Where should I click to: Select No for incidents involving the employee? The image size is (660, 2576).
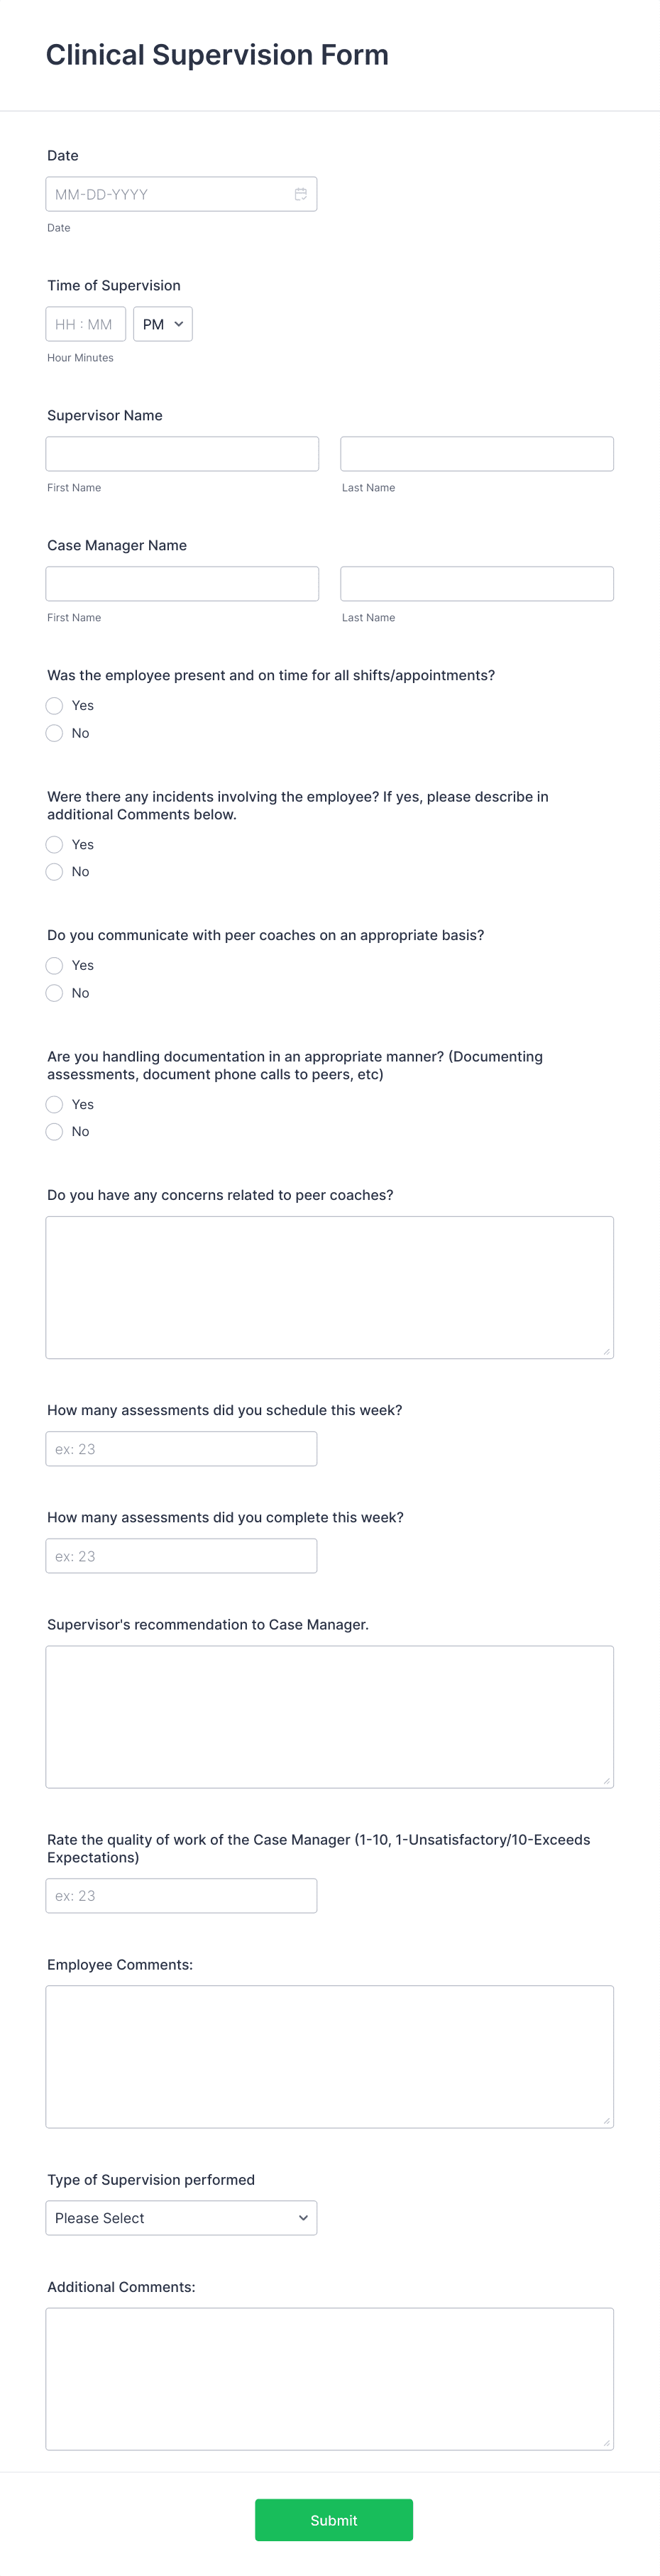pyautogui.click(x=54, y=871)
